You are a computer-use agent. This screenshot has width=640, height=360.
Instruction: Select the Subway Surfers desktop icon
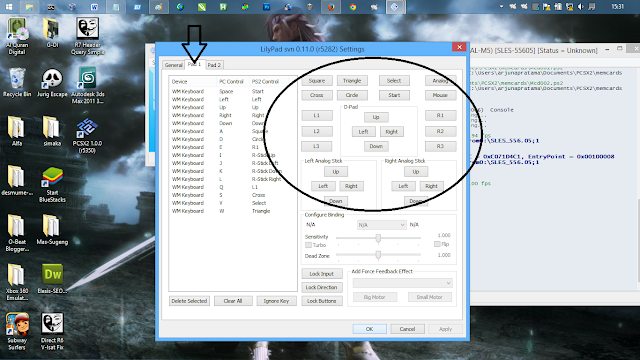coord(17,331)
